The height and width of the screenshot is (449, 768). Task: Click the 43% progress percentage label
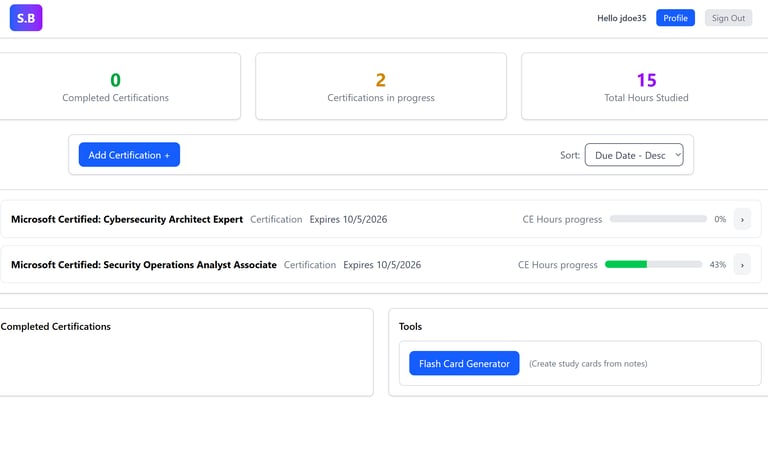point(717,265)
